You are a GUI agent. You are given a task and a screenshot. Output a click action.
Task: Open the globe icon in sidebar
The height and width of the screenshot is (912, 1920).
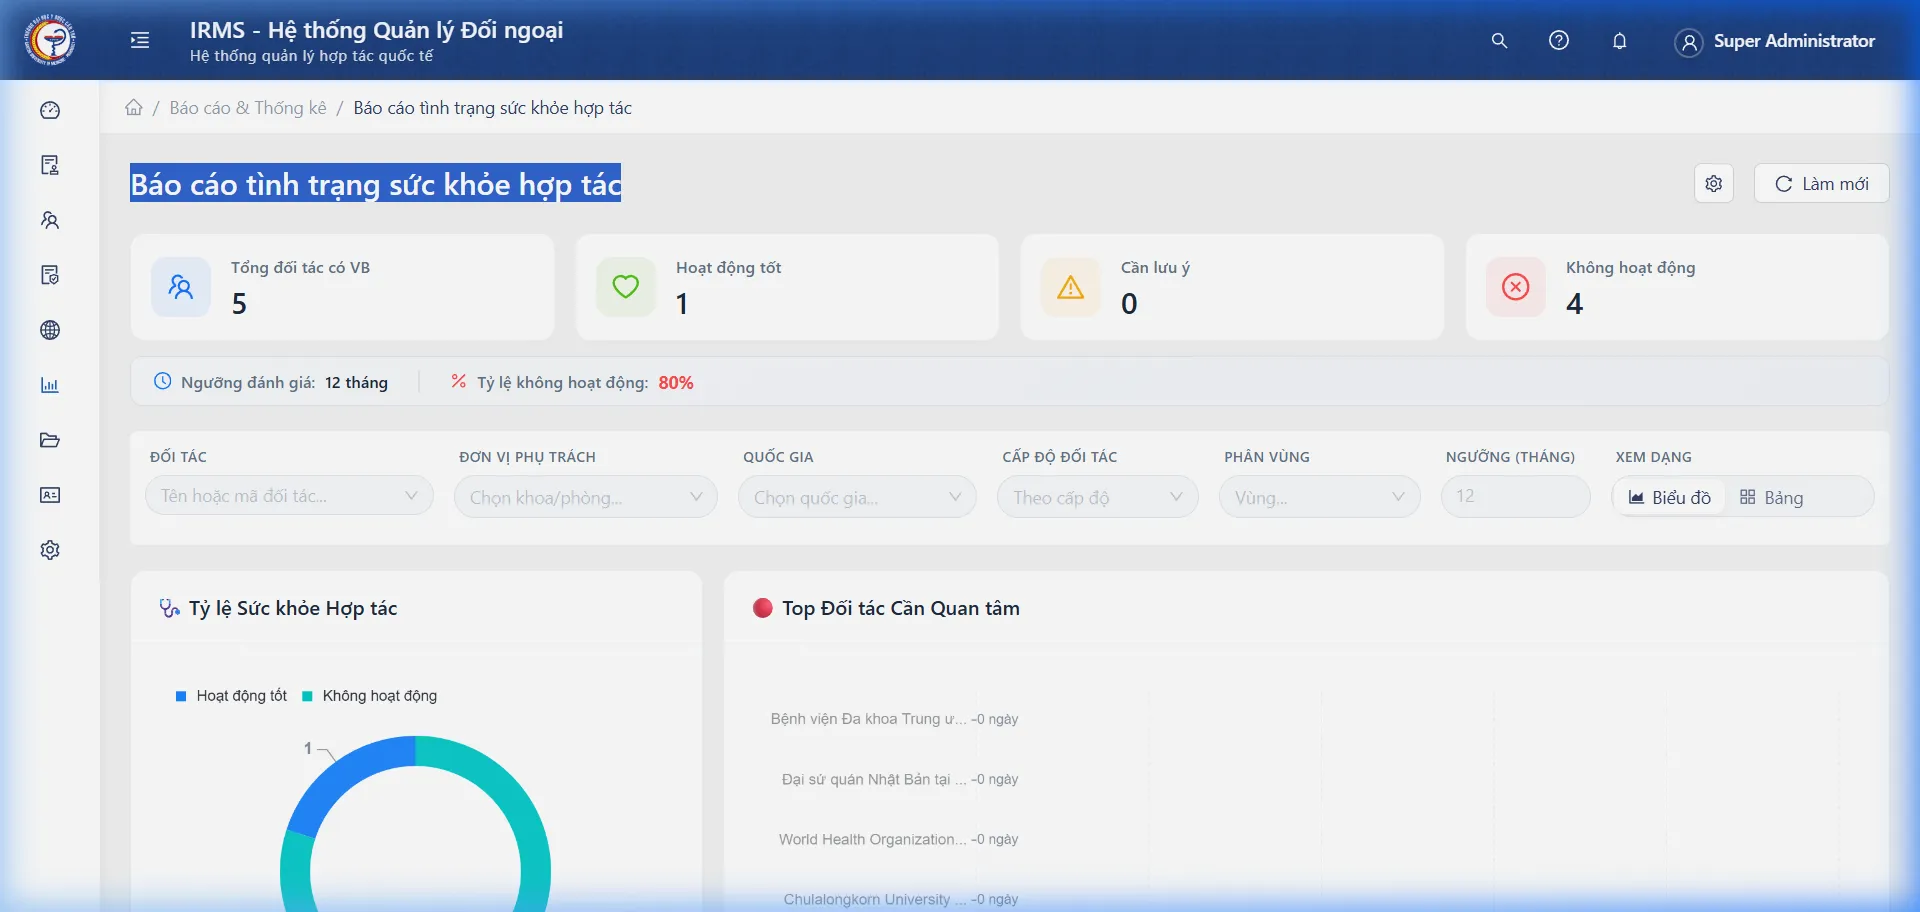click(50, 330)
